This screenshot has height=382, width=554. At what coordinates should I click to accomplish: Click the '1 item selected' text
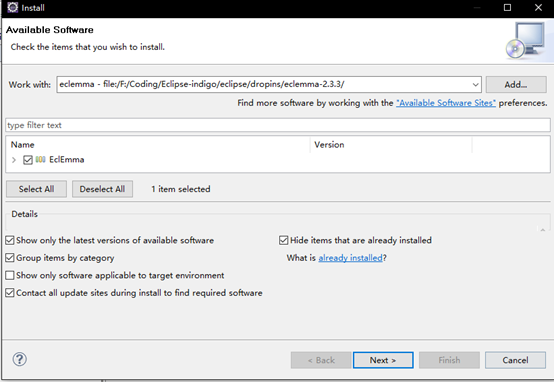[181, 189]
